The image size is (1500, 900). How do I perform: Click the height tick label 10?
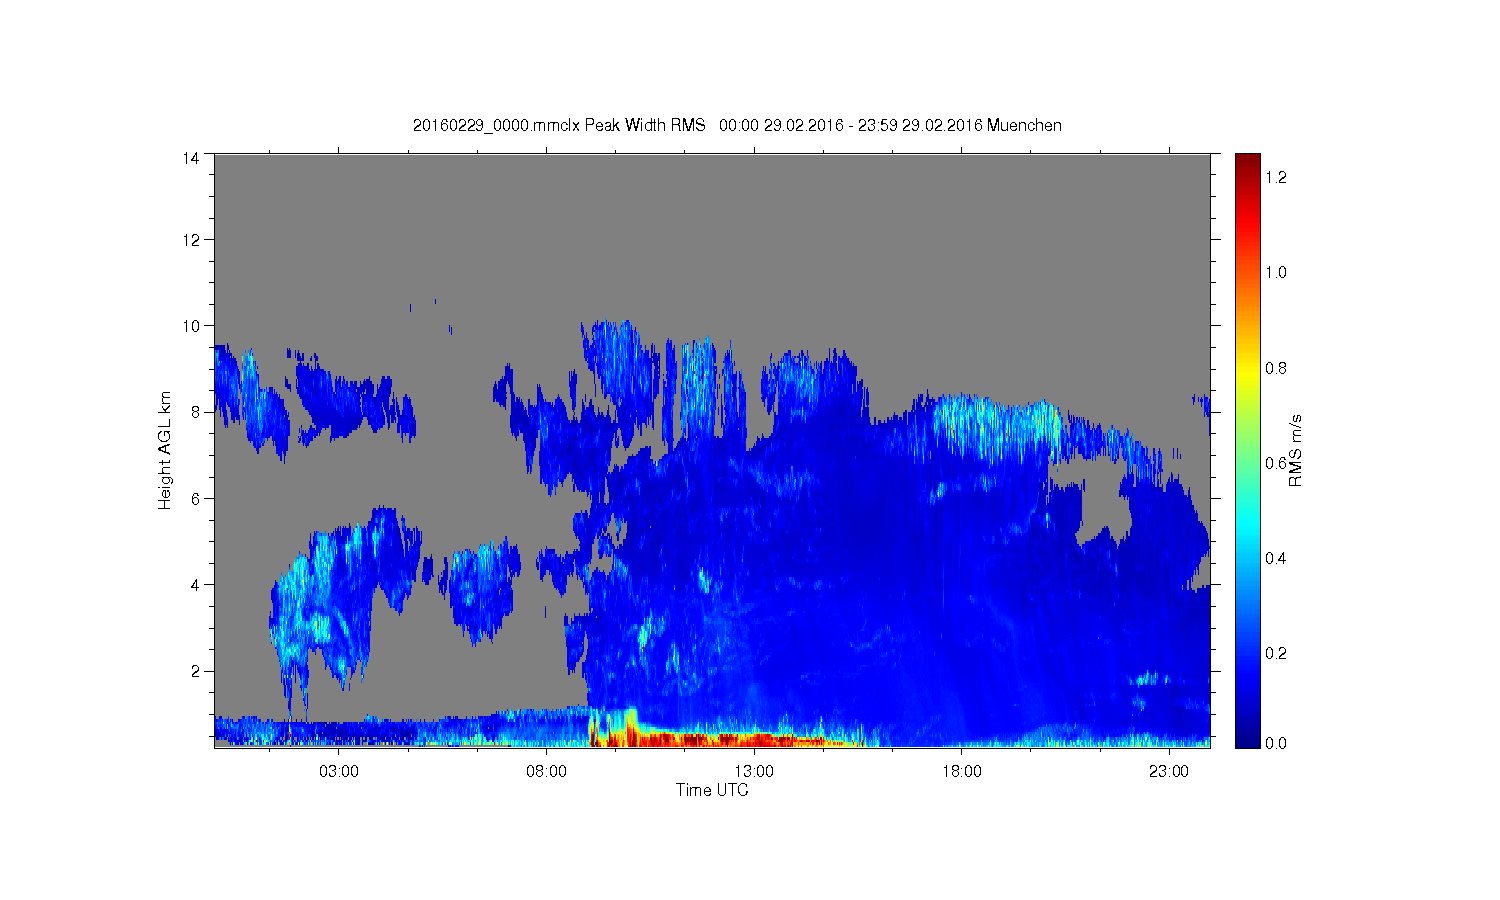(191, 325)
